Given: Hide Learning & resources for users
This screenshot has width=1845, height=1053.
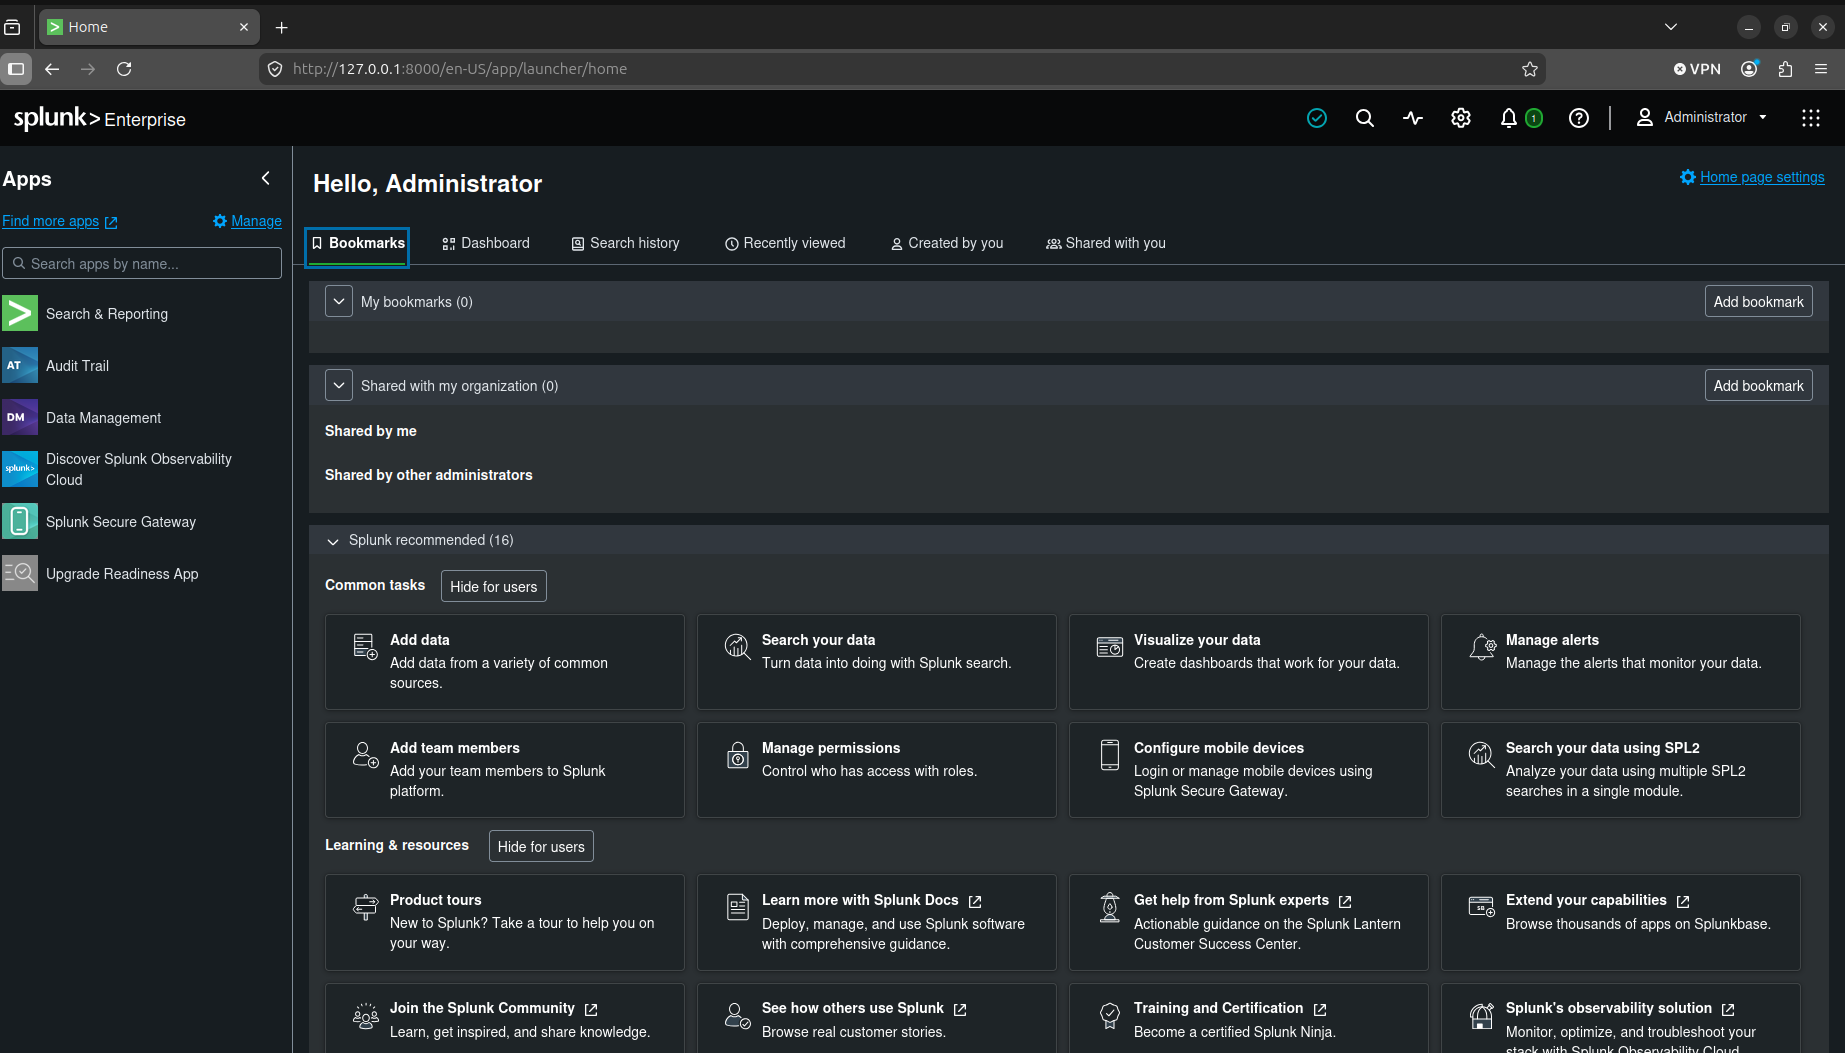Looking at the screenshot, I should [x=541, y=846].
